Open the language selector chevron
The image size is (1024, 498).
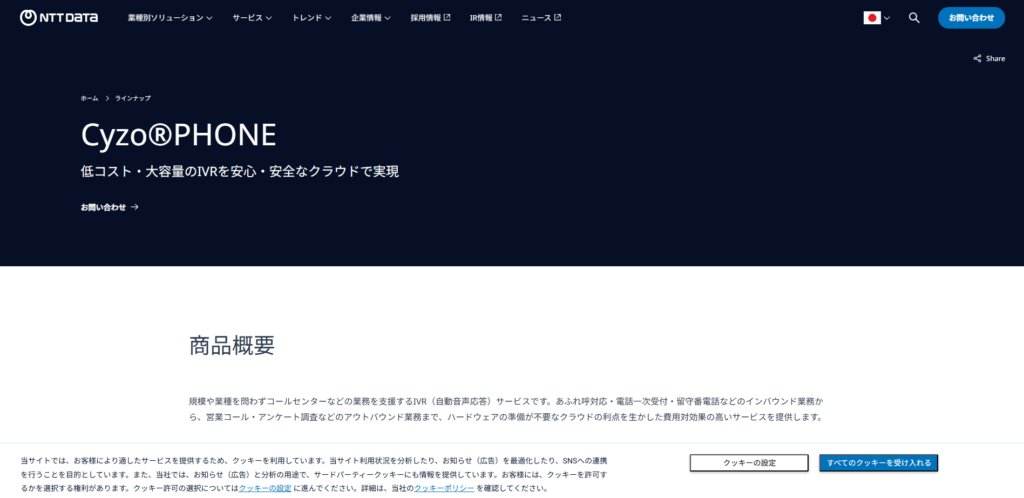coord(886,18)
